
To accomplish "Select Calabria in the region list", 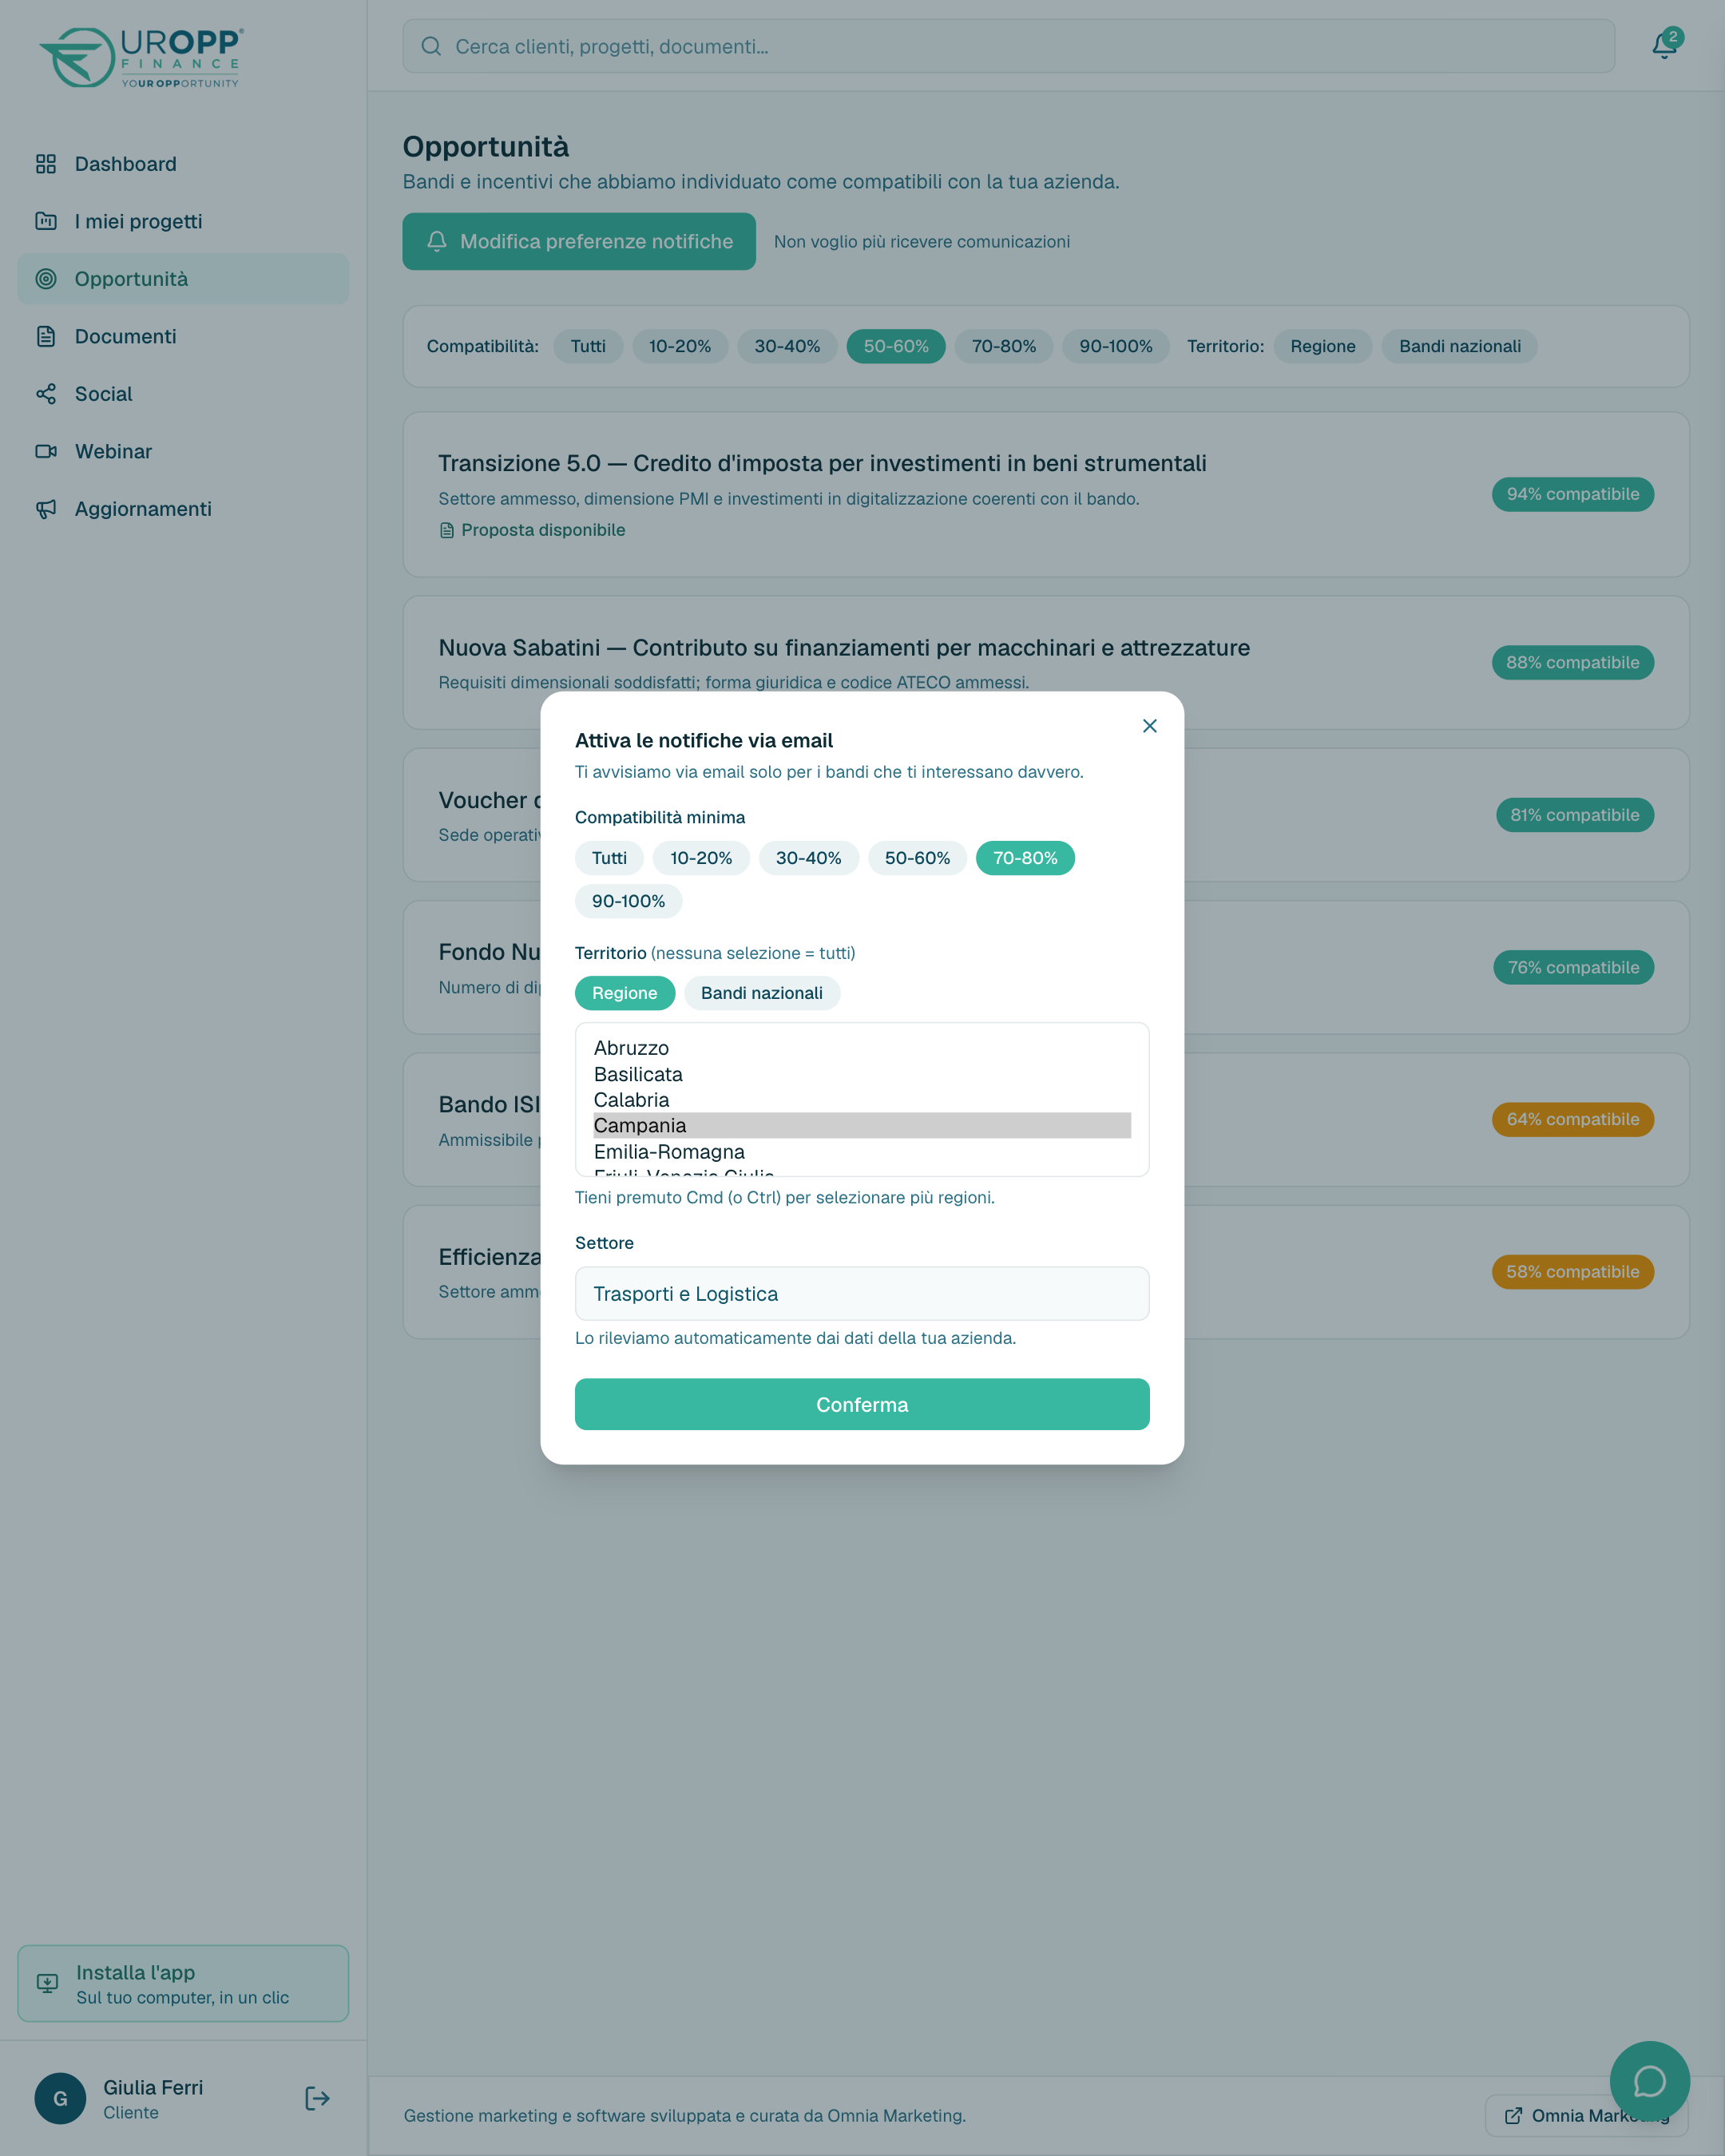I will [862, 1100].
